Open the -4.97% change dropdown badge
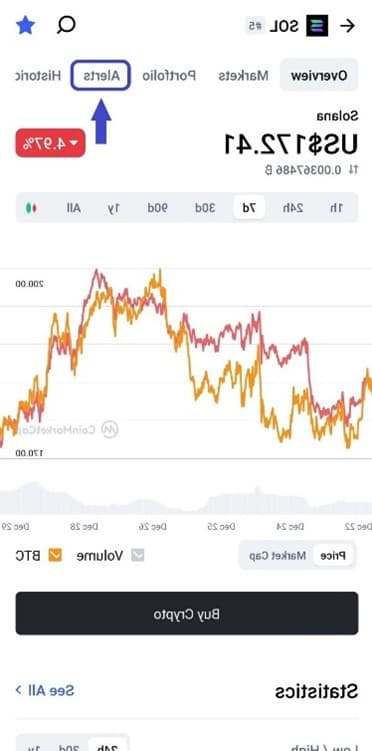This screenshot has height=751, width=372. 51,143
